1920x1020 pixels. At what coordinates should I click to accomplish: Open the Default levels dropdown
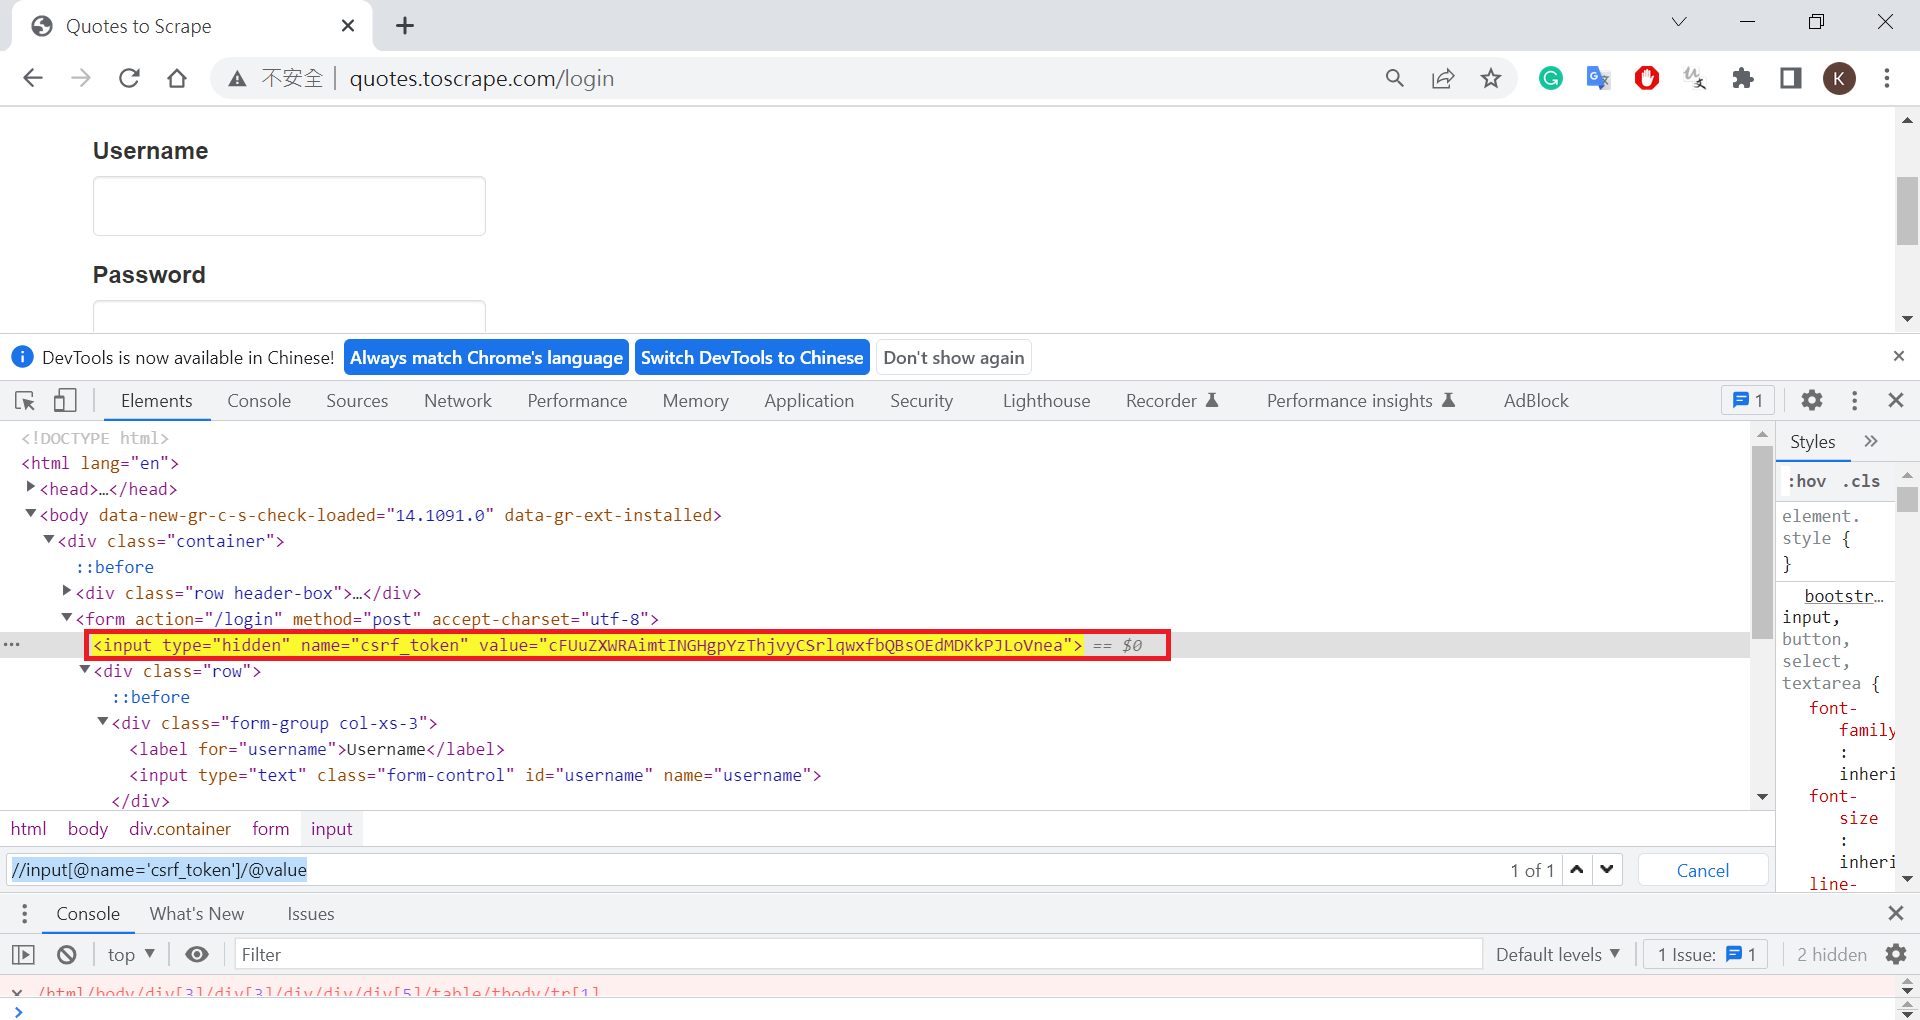click(x=1557, y=955)
